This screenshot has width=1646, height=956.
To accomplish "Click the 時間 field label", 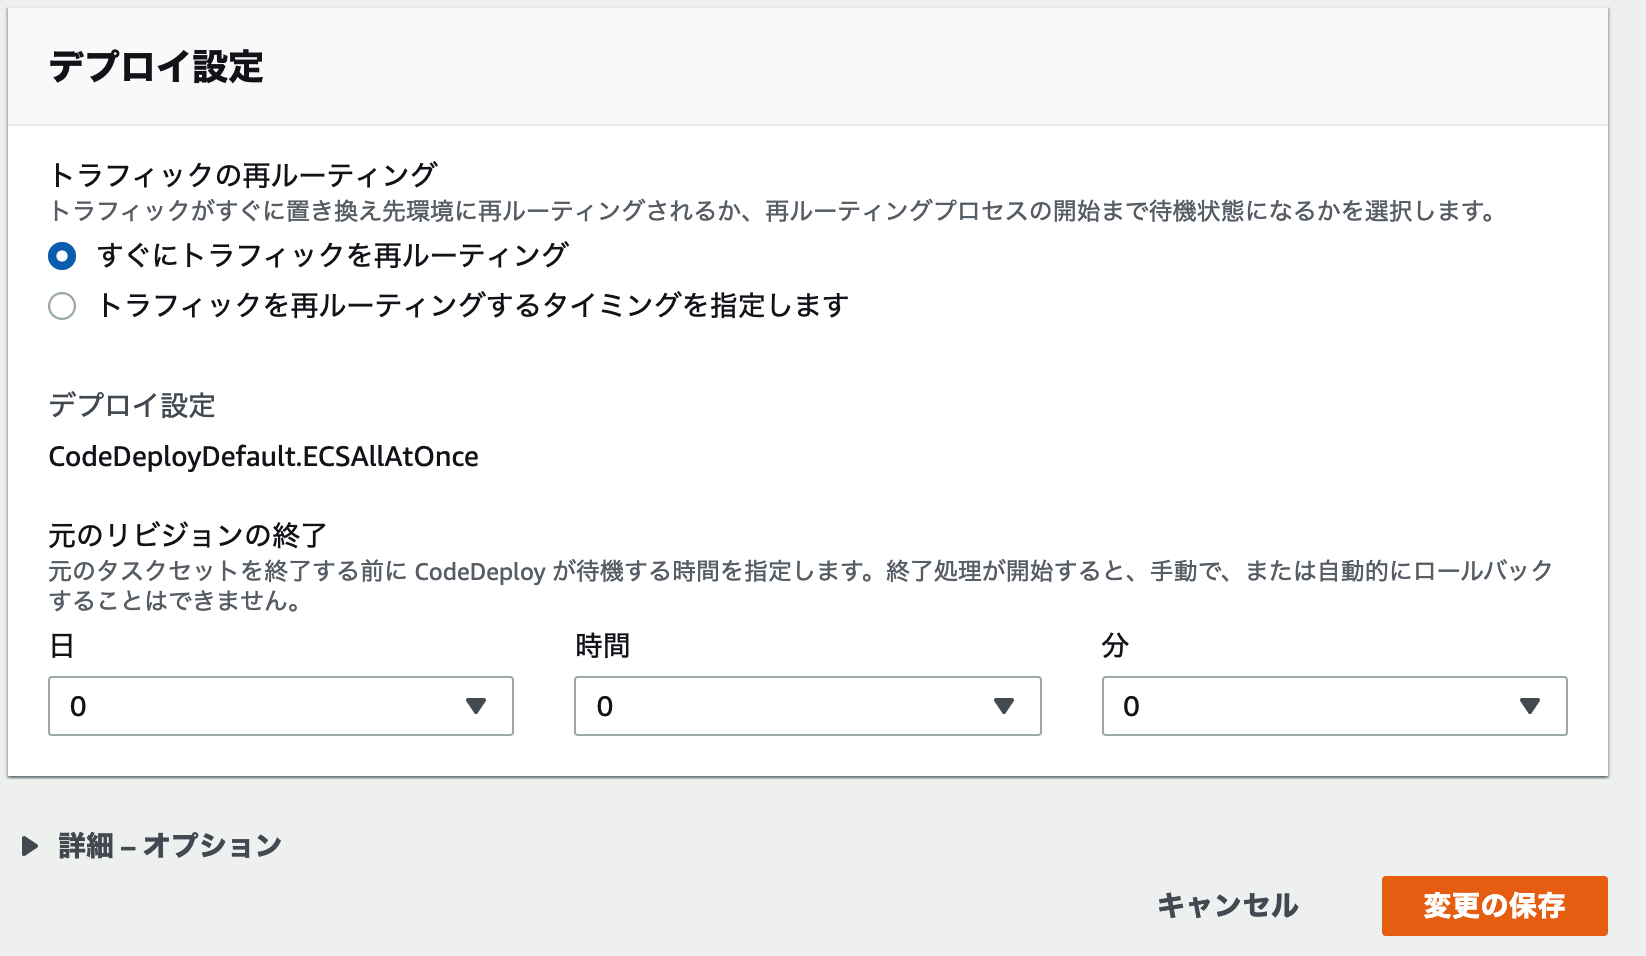I will [x=602, y=646].
